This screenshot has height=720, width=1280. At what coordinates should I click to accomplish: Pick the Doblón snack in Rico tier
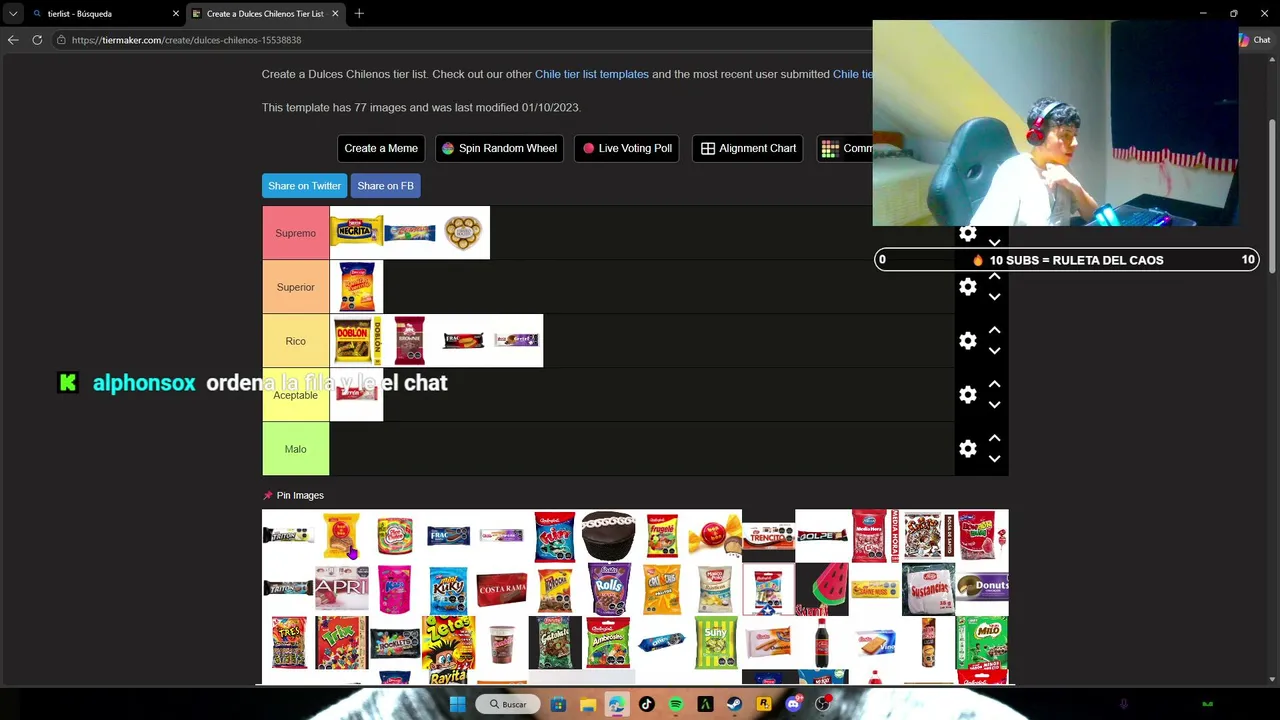[x=357, y=341]
